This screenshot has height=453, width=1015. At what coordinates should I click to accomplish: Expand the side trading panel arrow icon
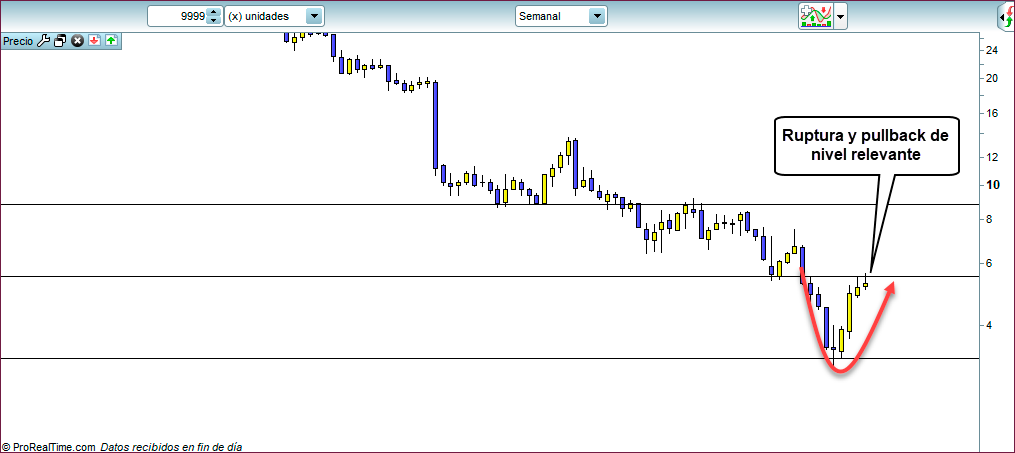tap(1005, 17)
